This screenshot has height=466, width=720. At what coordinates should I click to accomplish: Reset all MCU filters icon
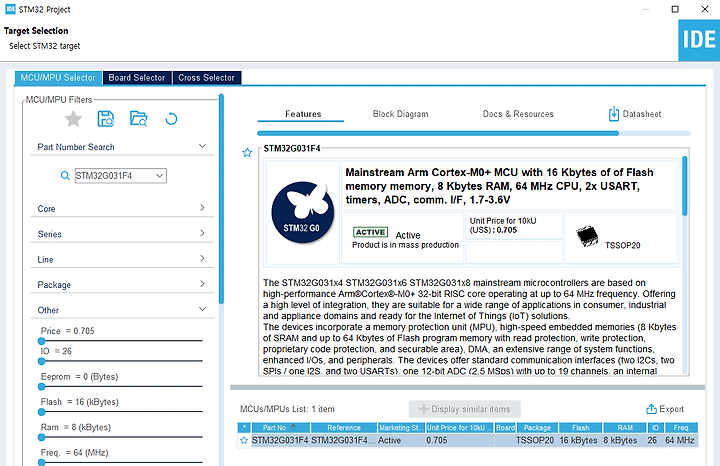(171, 119)
